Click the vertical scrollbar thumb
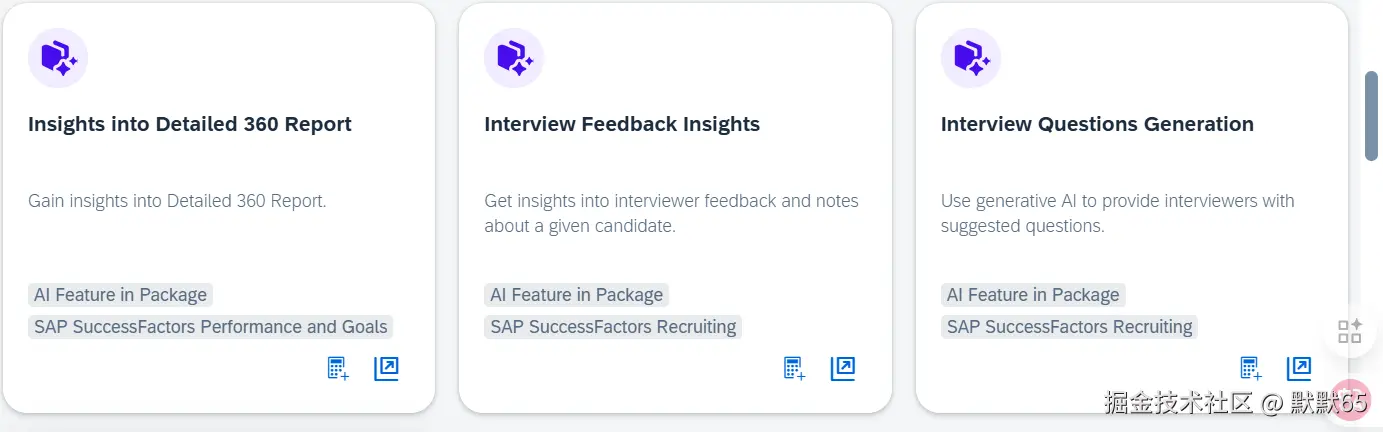Image resolution: width=1383 pixels, height=432 pixels. coord(1371,115)
